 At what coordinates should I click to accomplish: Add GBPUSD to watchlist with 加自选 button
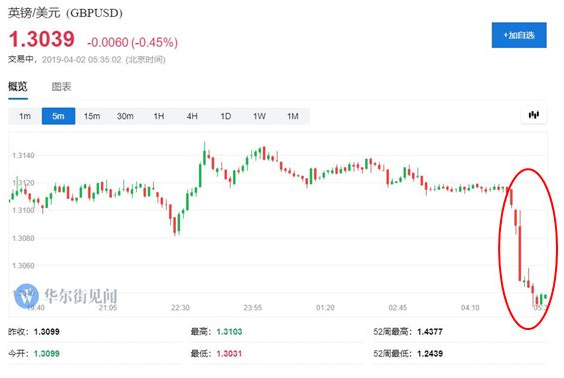[x=519, y=35]
